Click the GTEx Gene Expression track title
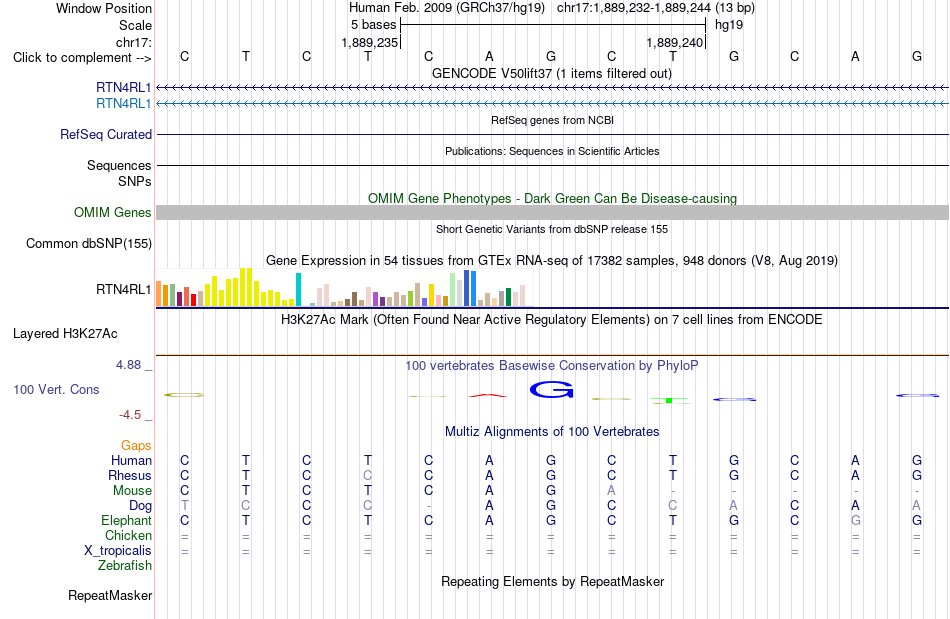Viewport: 950px width, 619px height. click(x=552, y=260)
